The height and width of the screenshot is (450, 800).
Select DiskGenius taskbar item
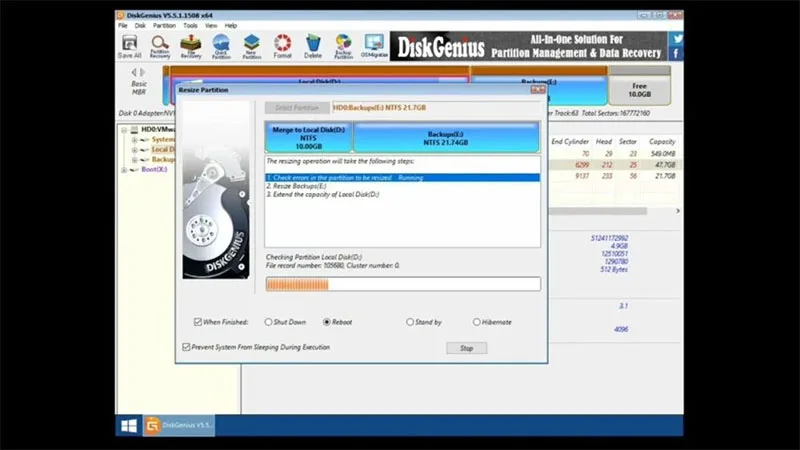tap(179, 426)
